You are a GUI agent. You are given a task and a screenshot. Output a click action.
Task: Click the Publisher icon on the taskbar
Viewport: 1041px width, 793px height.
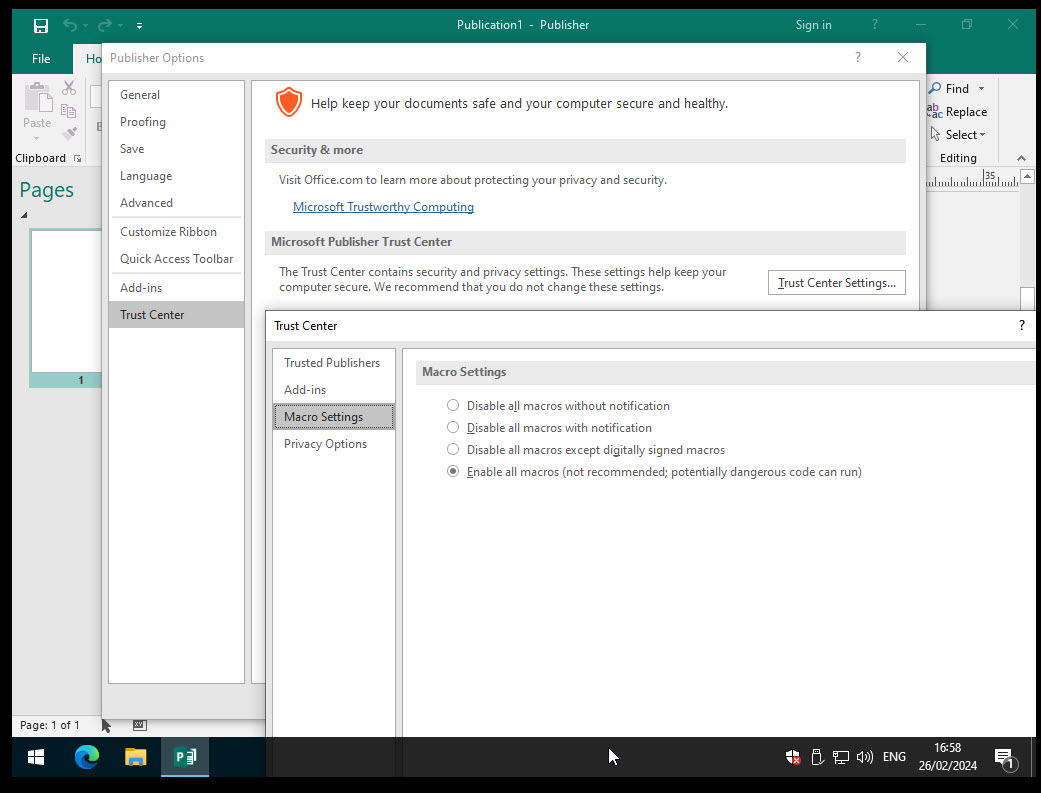184,757
